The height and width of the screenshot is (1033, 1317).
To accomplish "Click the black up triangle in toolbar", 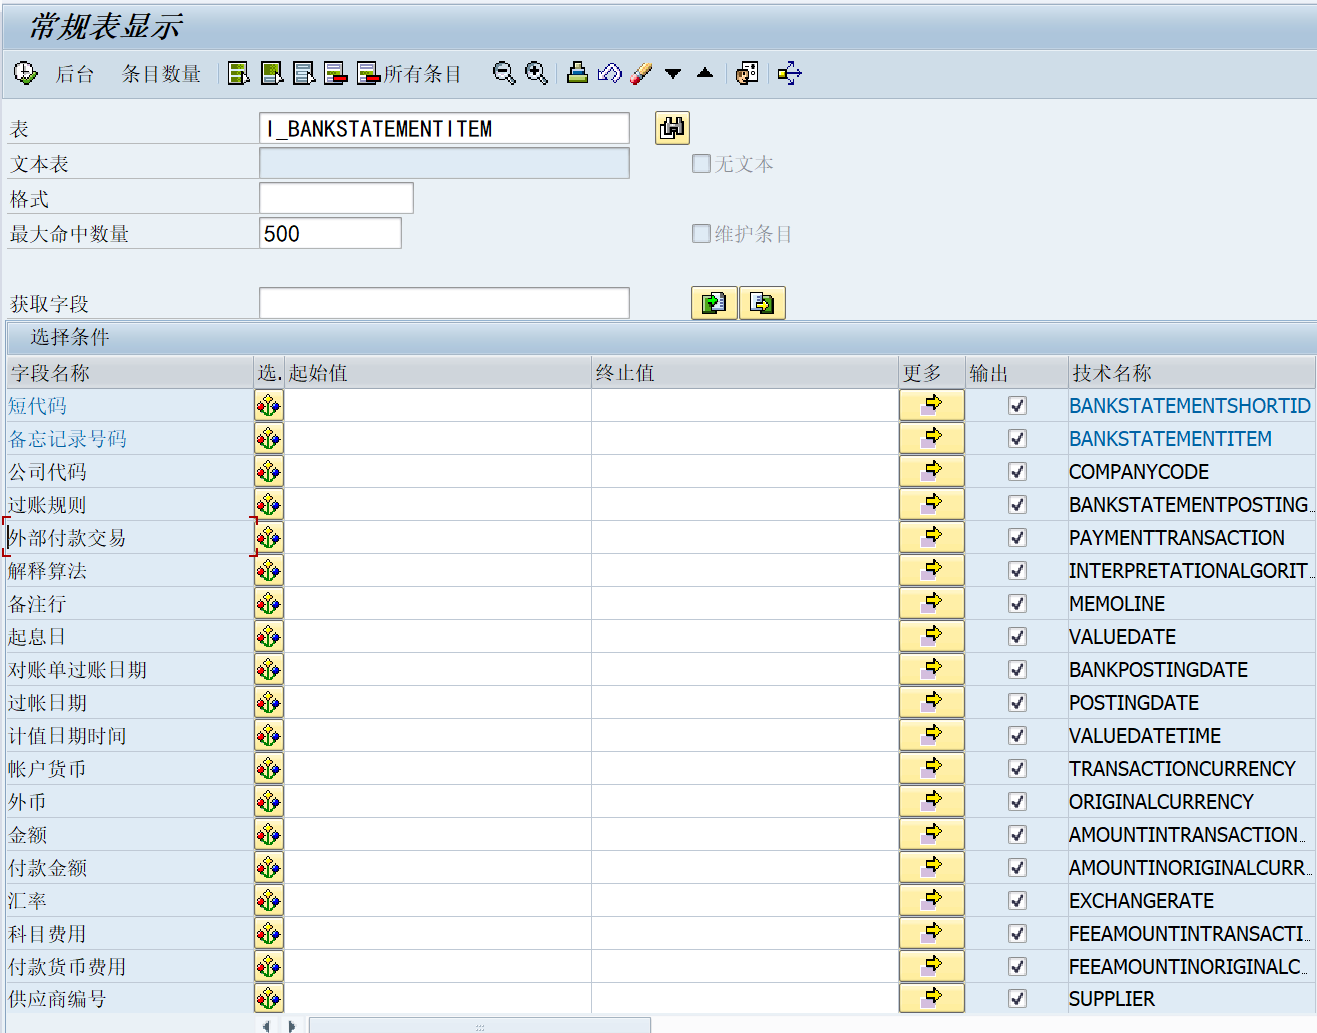I will (x=705, y=73).
